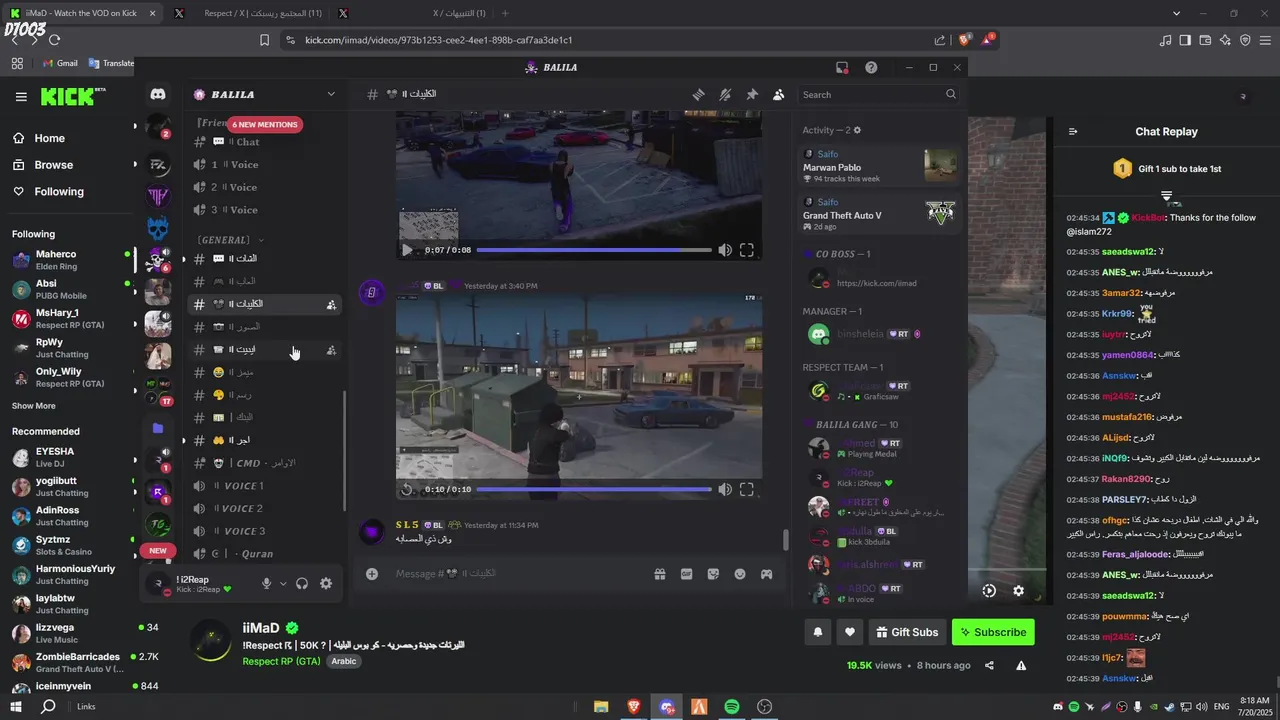The image size is (1280, 720).
Task: Open Grand Theft Auto V activity card
Action: [880, 214]
